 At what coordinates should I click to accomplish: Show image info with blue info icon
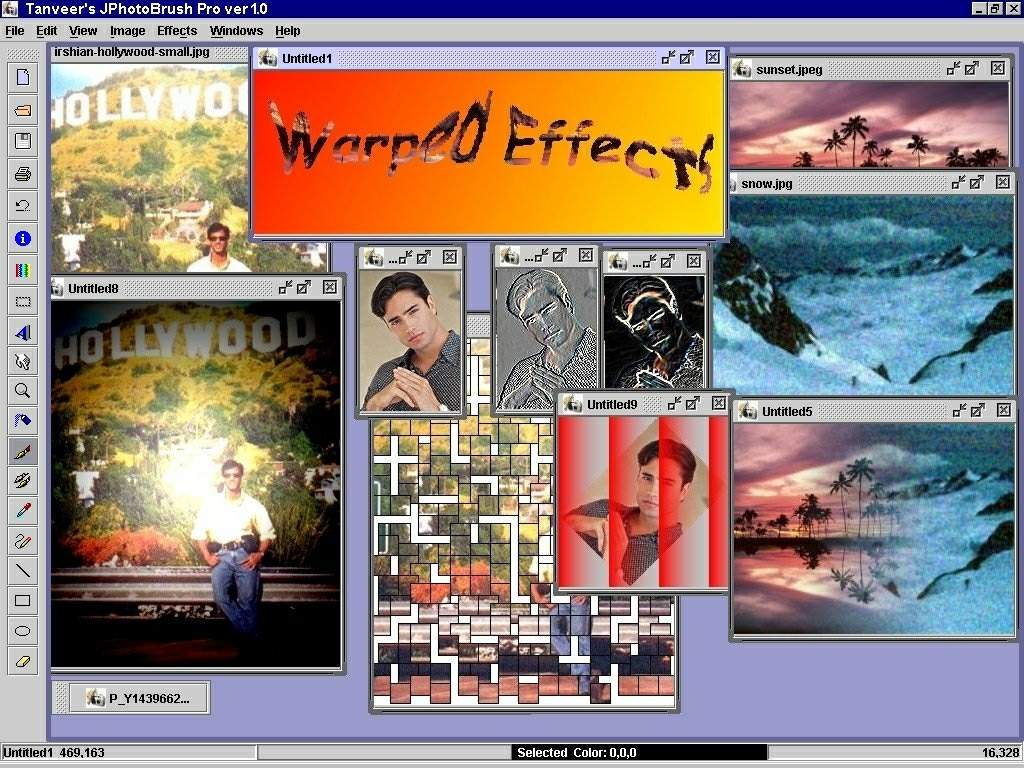23,238
